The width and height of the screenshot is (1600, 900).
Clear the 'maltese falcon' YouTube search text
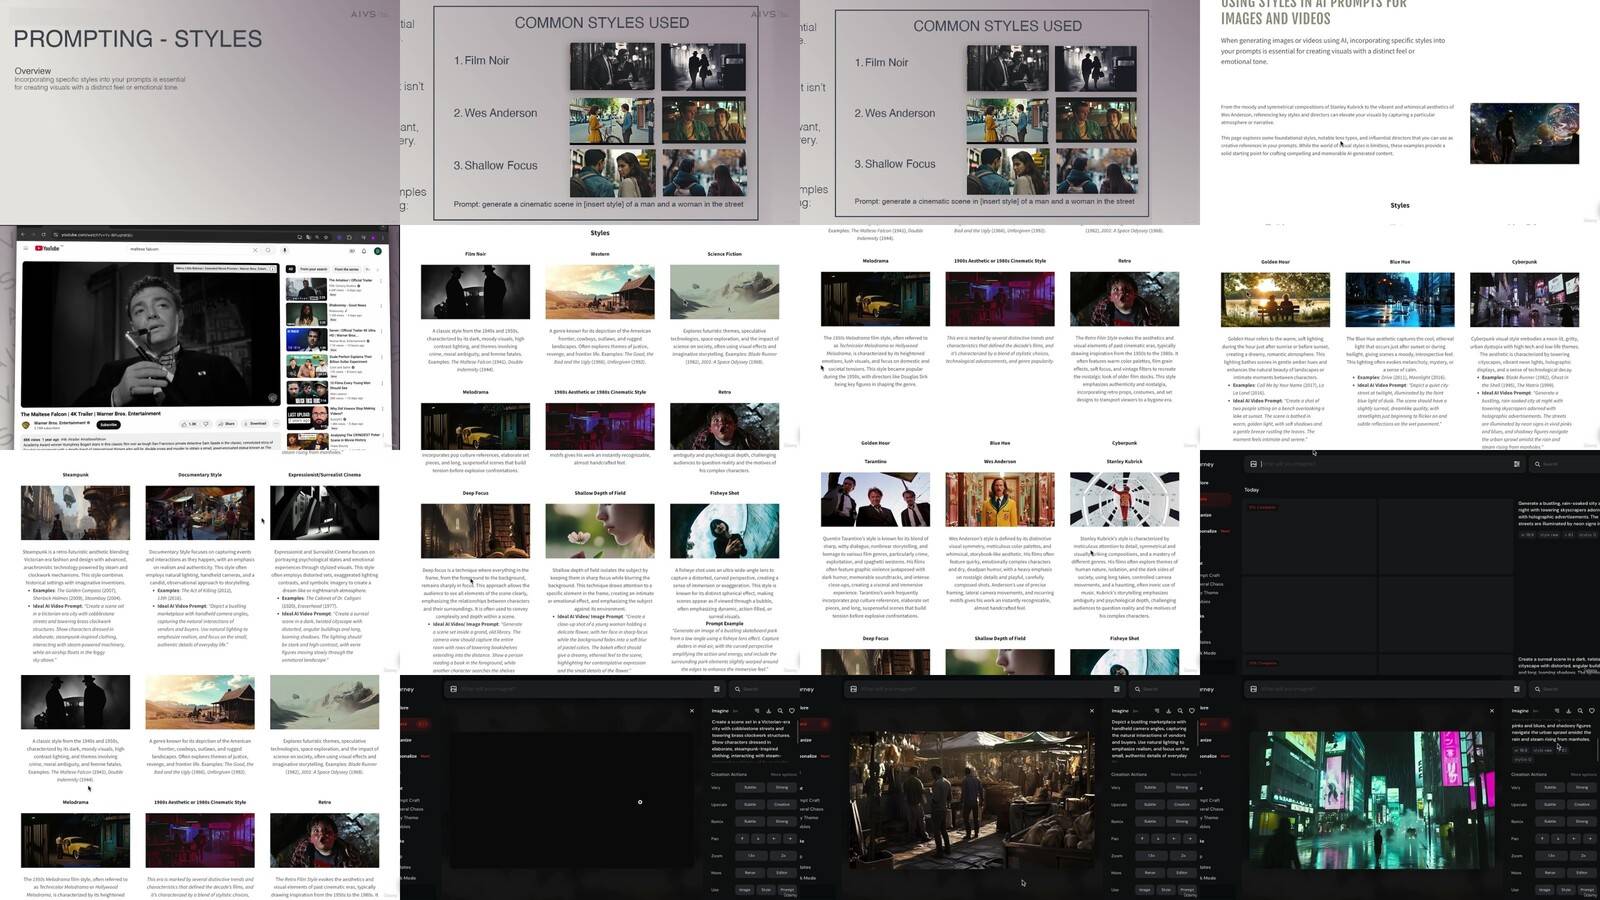click(x=255, y=250)
